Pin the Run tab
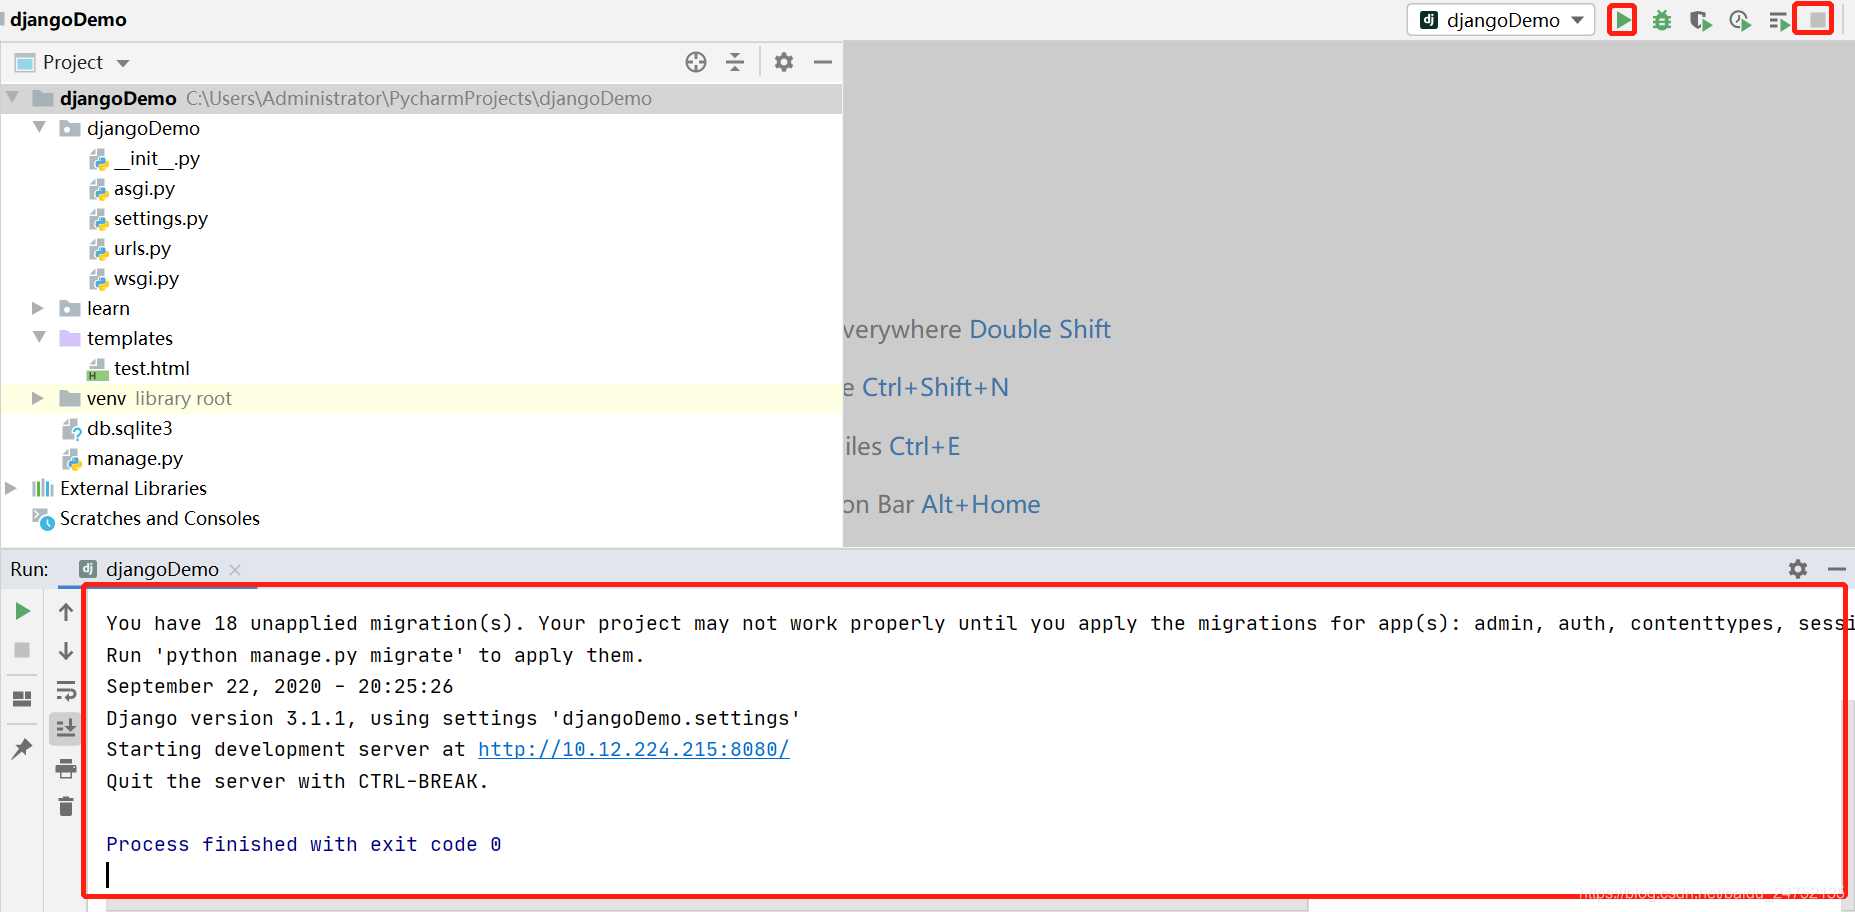 [22, 748]
